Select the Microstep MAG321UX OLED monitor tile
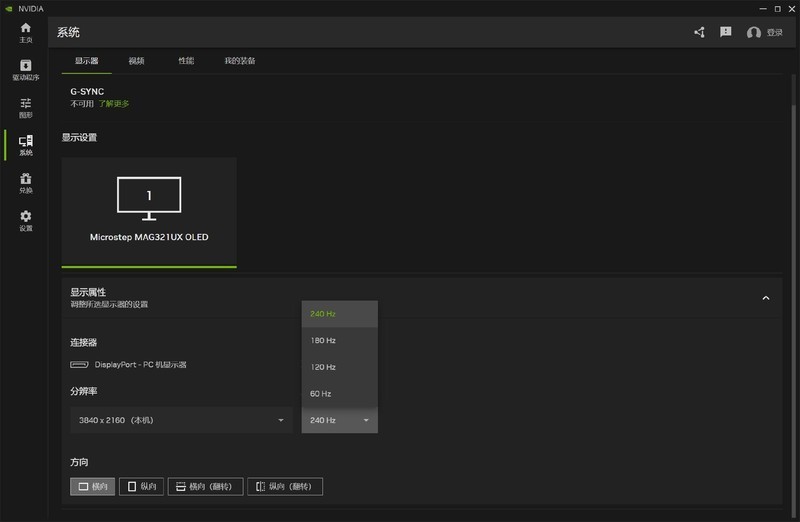800x522 pixels. (149, 211)
